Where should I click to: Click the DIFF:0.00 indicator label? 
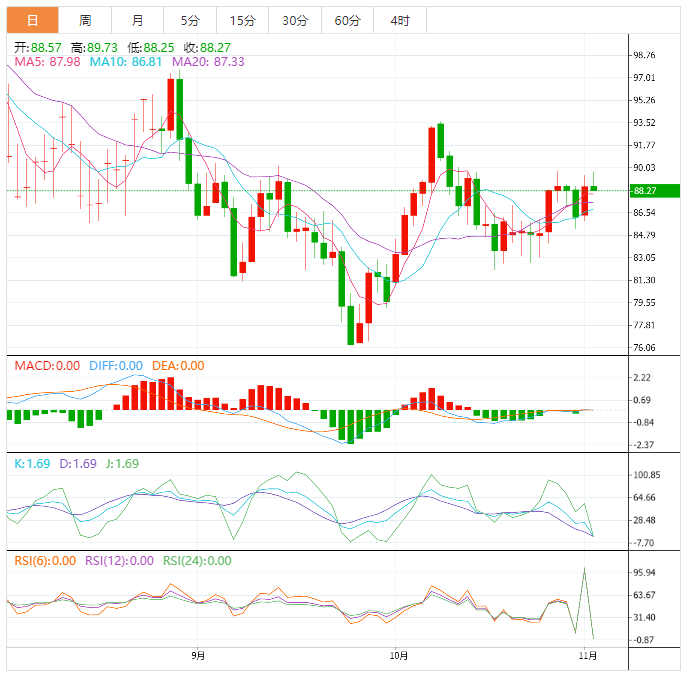[116, 366]
